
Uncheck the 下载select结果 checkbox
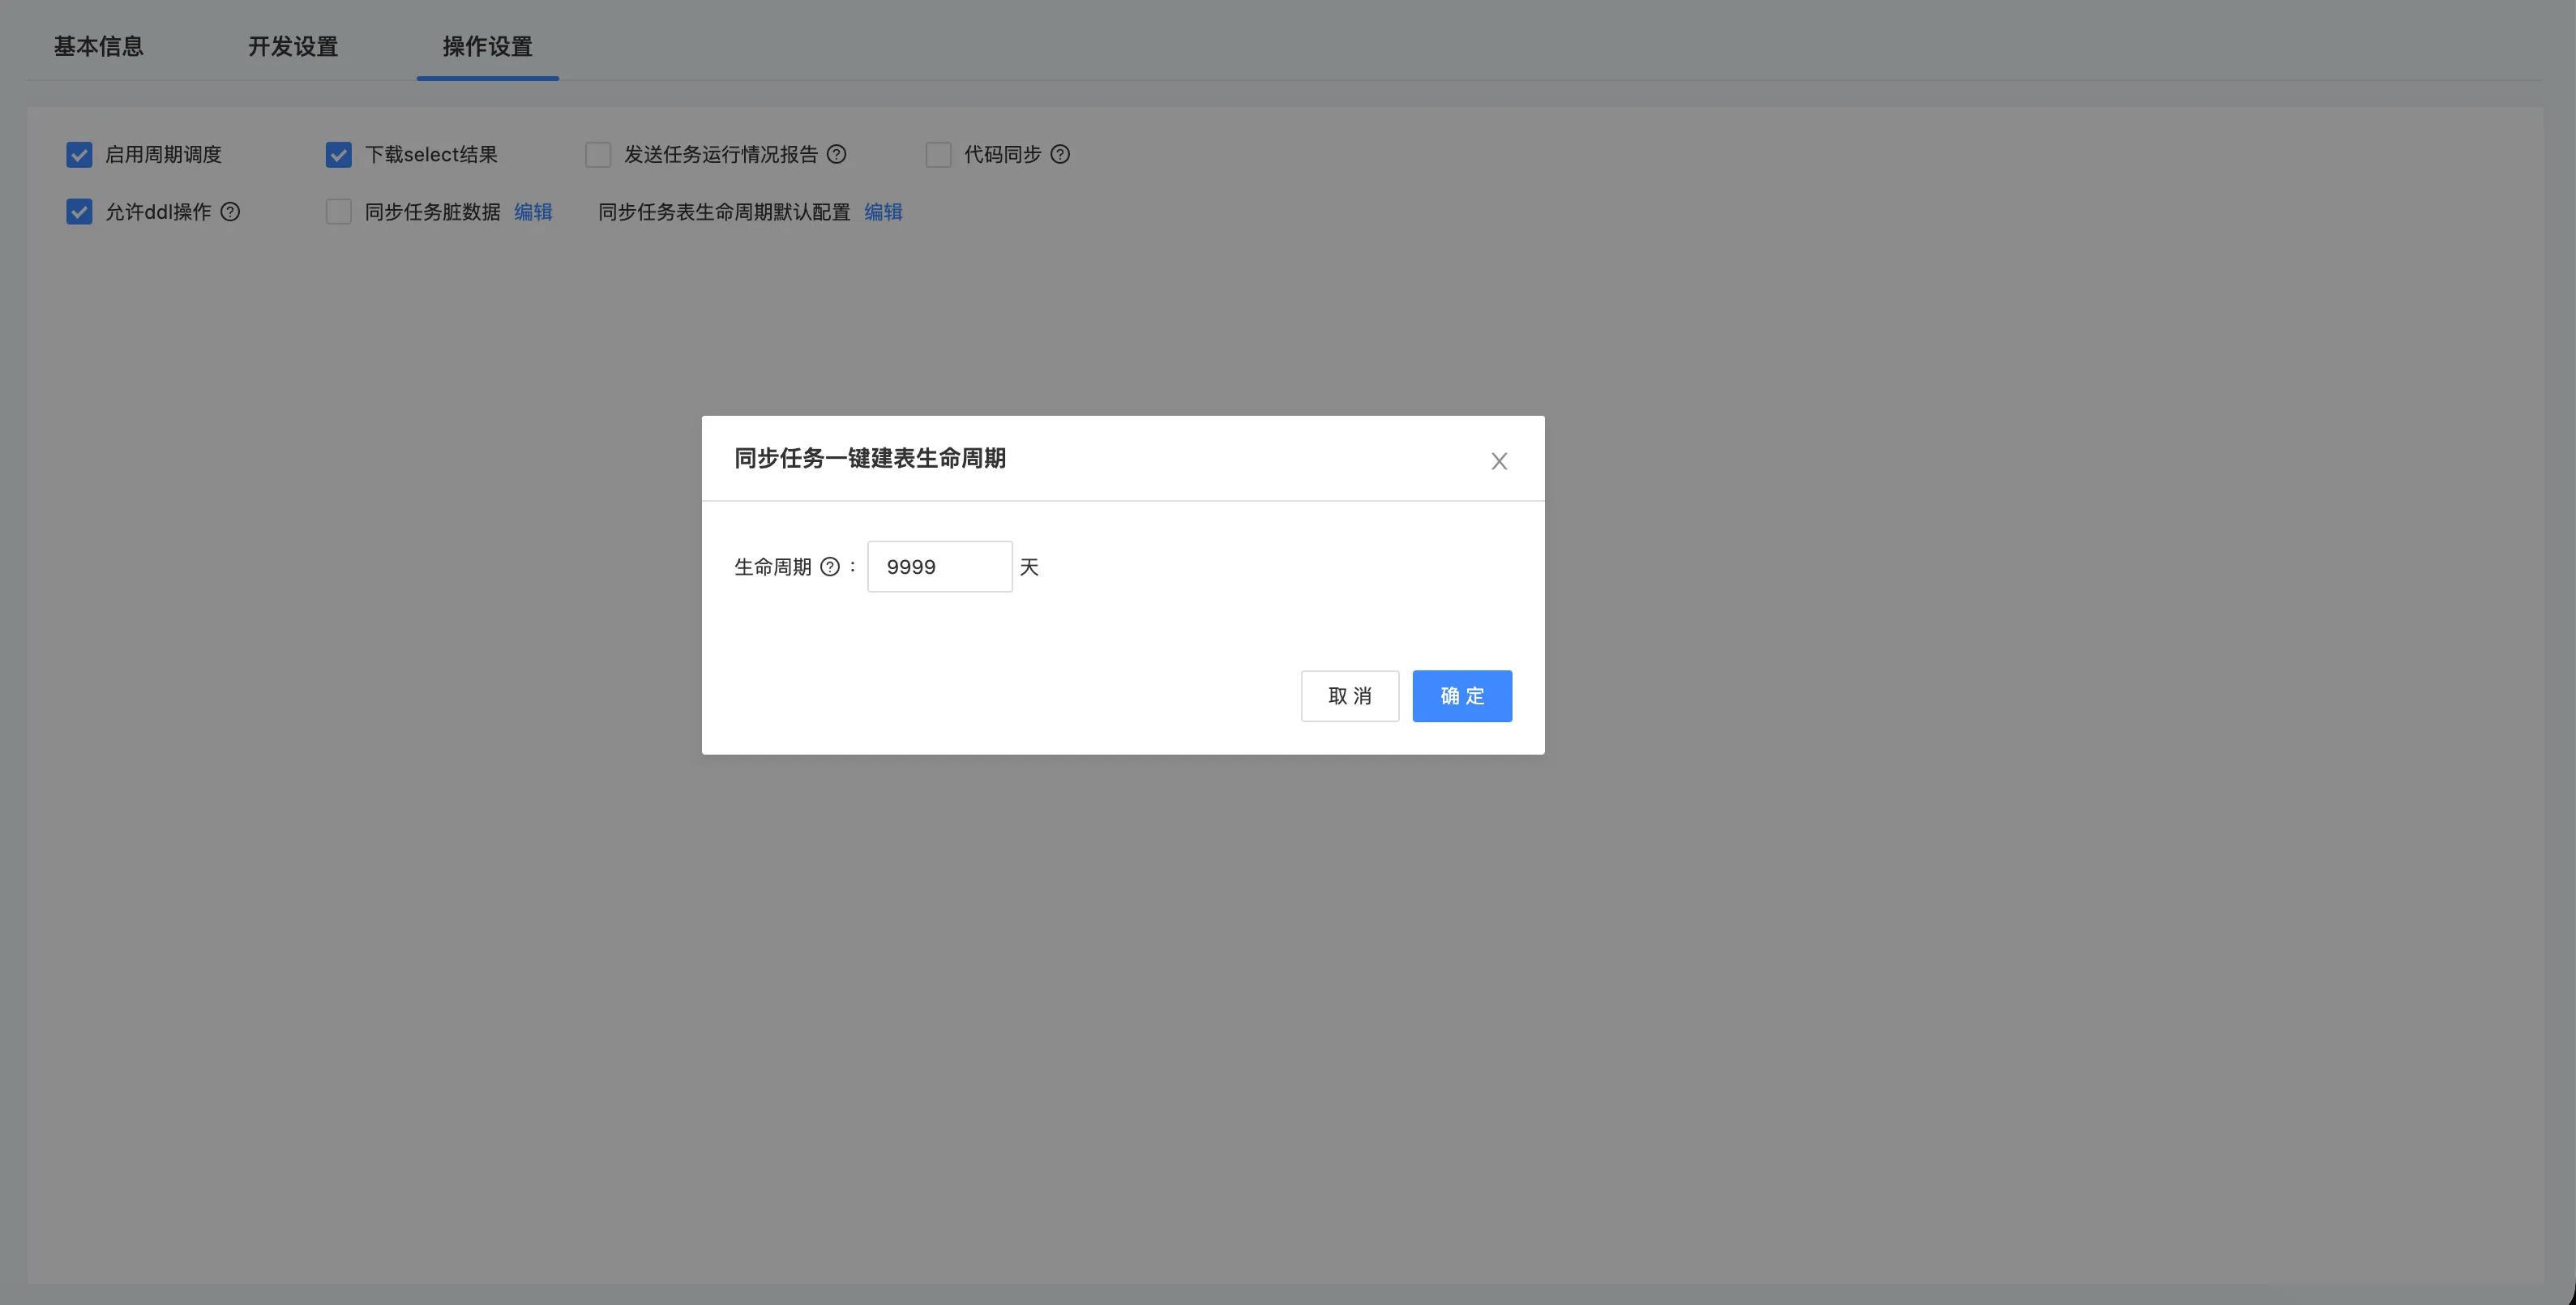[x=339, y=155]
